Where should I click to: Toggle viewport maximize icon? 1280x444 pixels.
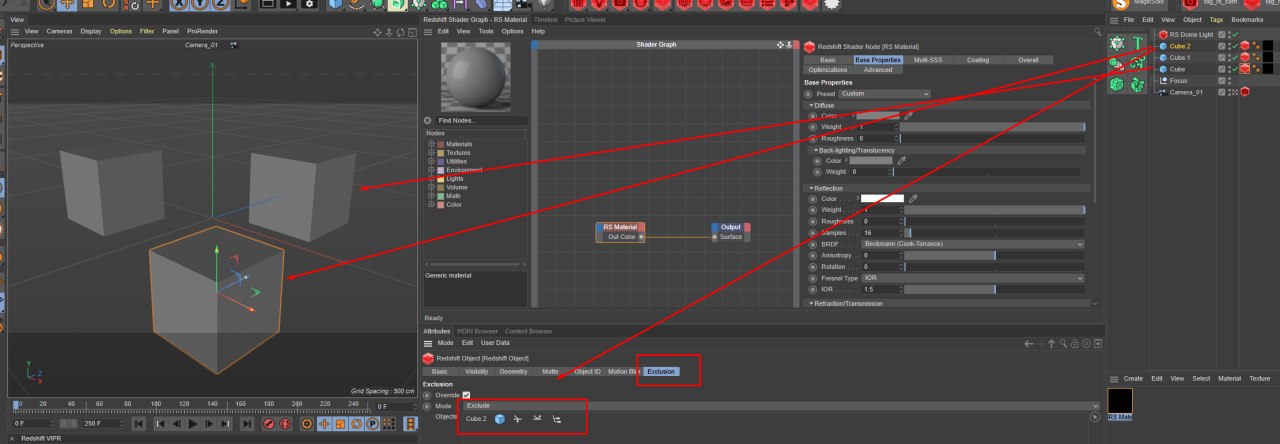[x=412, y=32]
